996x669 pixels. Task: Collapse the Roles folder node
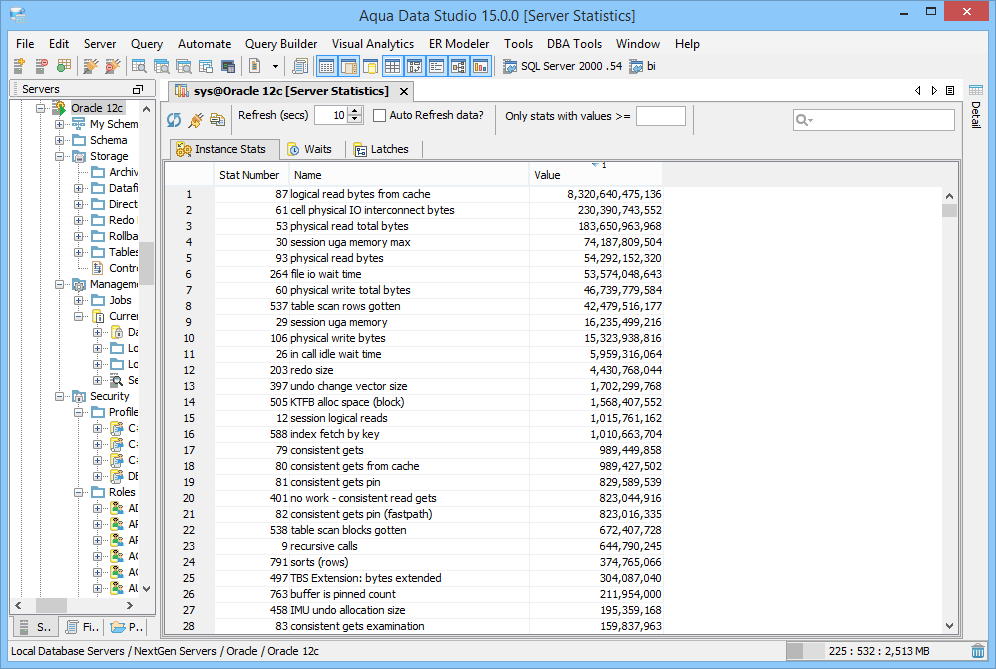(x=78, y=492)
